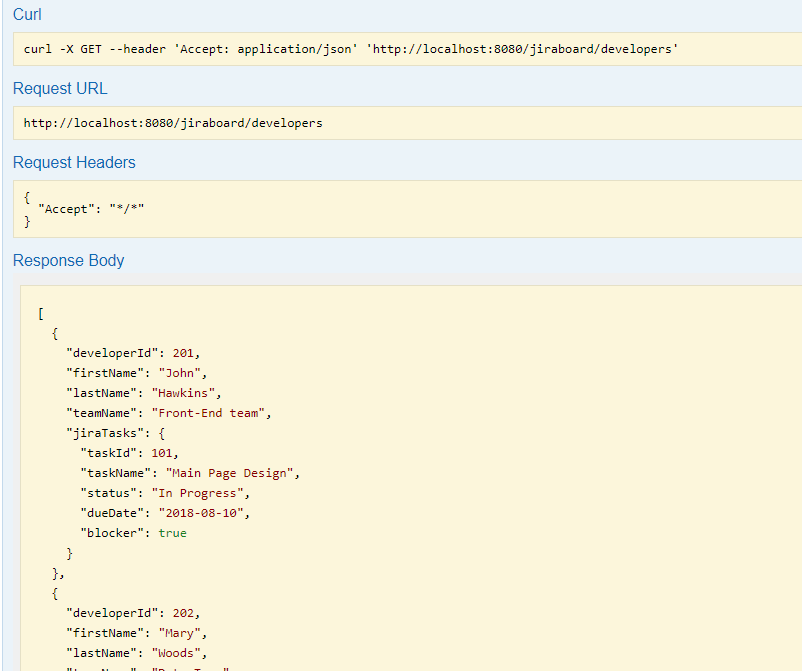Click the firstName "Mary" value
Image resolution: width=802 pixels, height=672 pixels.
pyautogui.click(x=179, y=633)
